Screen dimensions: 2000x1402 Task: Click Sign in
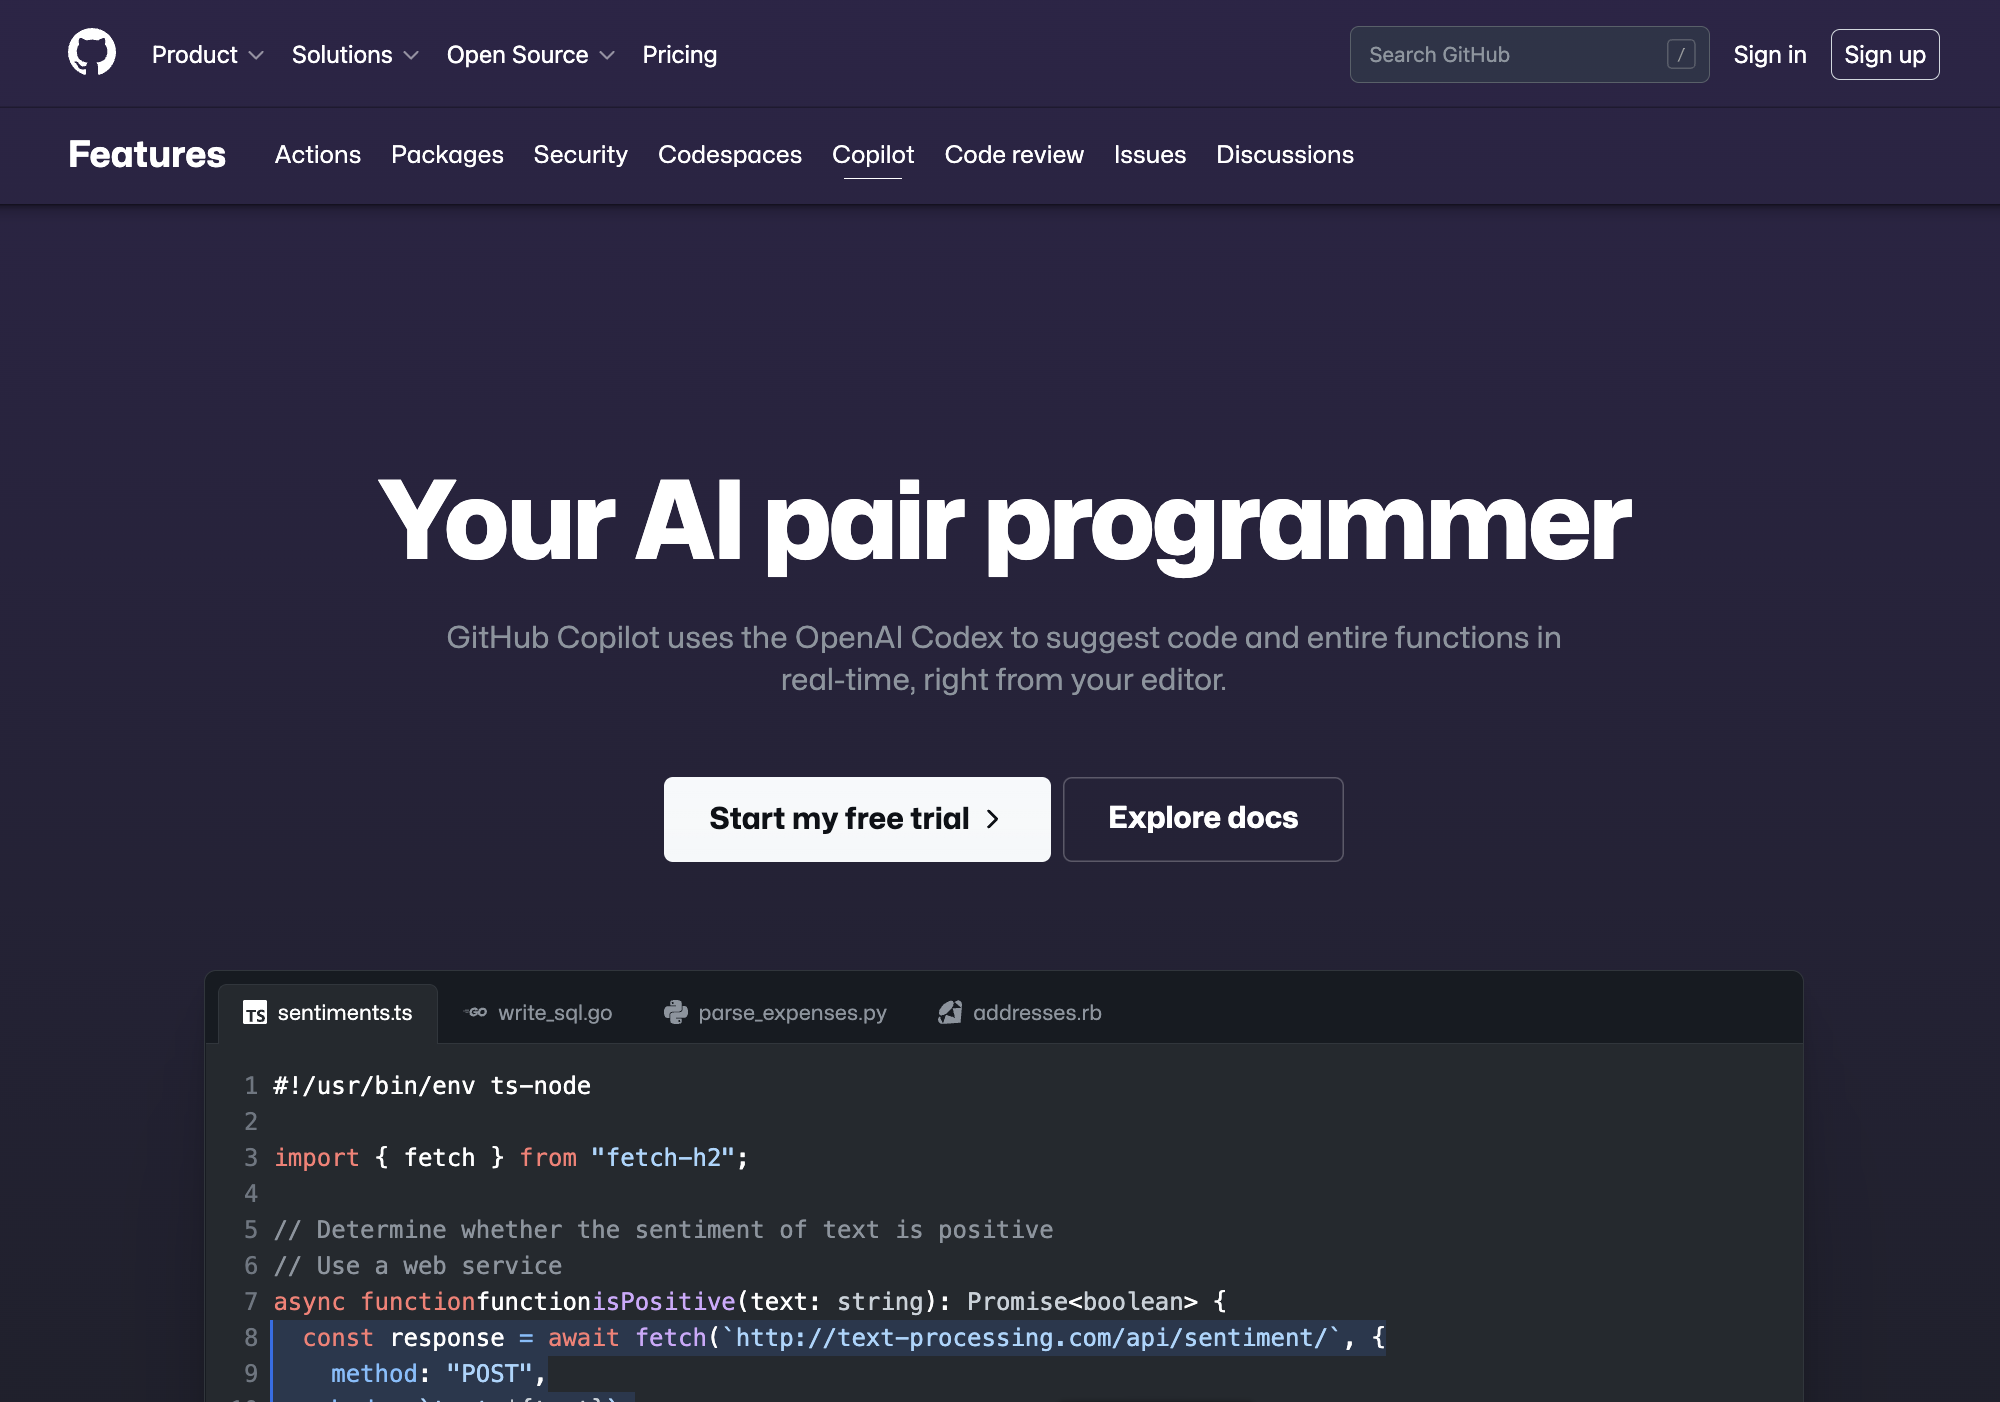1770,55
